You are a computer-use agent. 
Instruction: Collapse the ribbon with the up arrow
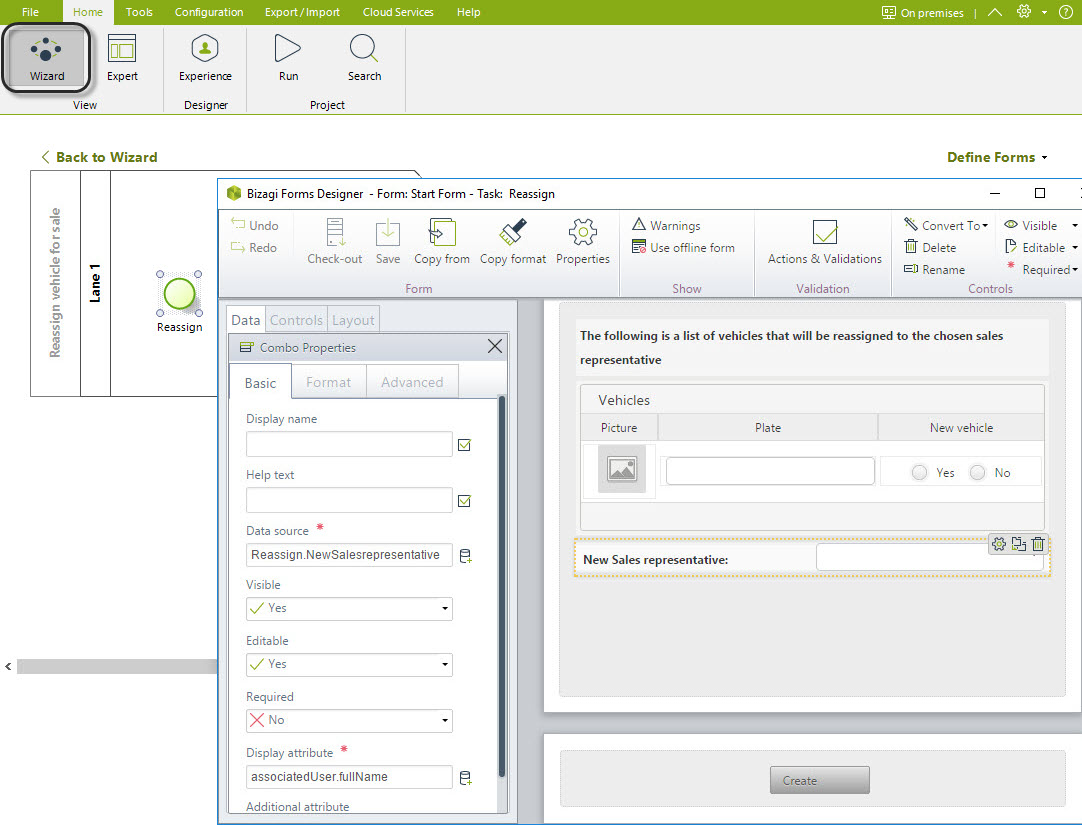(x=995, y=12)
